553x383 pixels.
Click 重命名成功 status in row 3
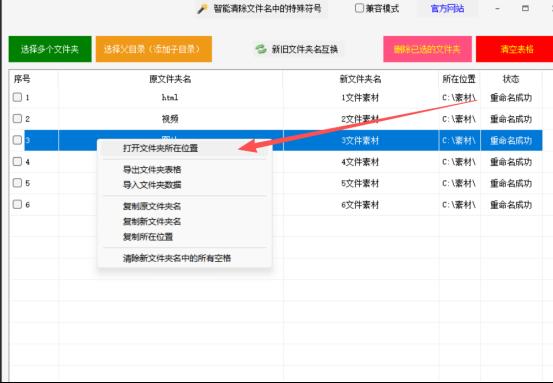pyautogui.click(x=511, y=140)
